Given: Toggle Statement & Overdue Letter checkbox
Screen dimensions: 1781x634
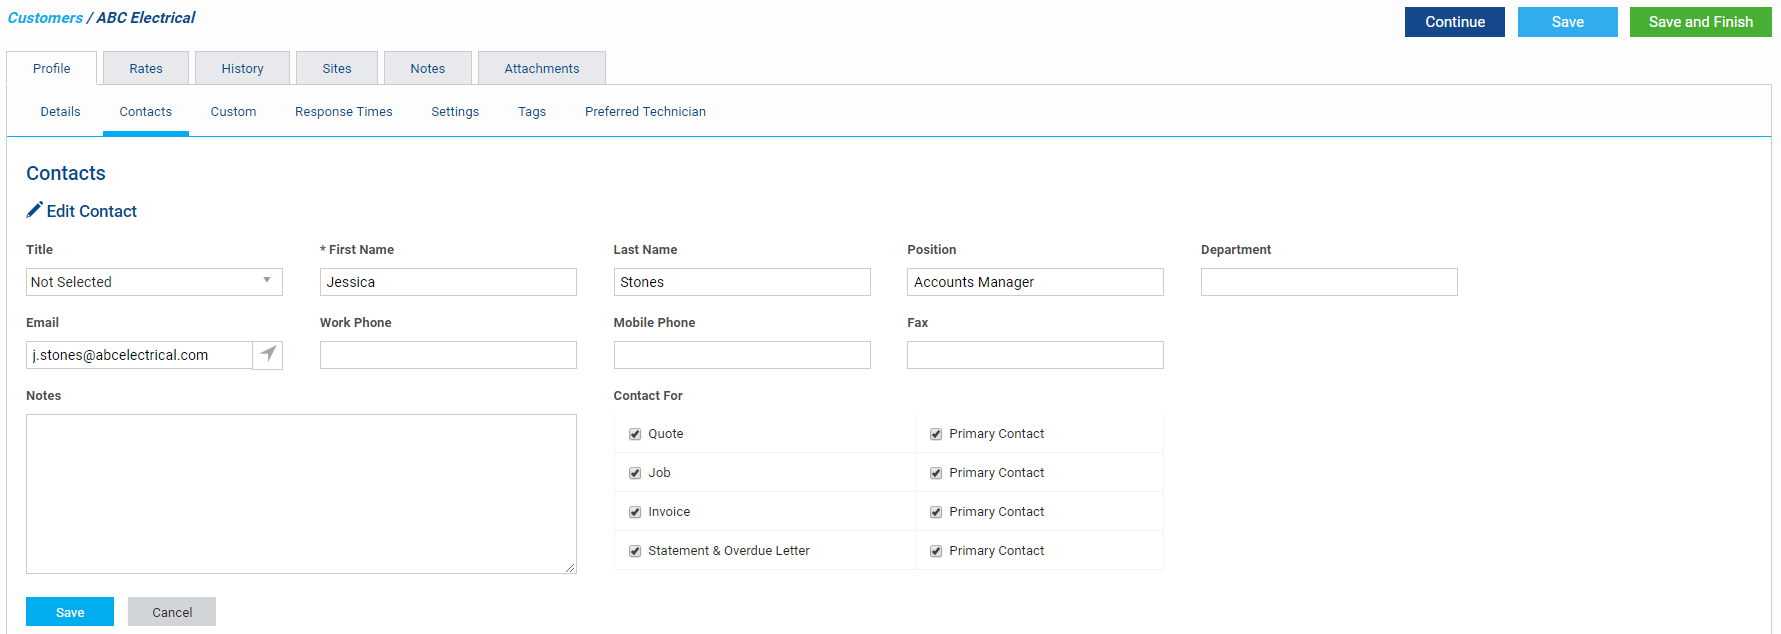Looking at the screenshot, I should point(635,551).
